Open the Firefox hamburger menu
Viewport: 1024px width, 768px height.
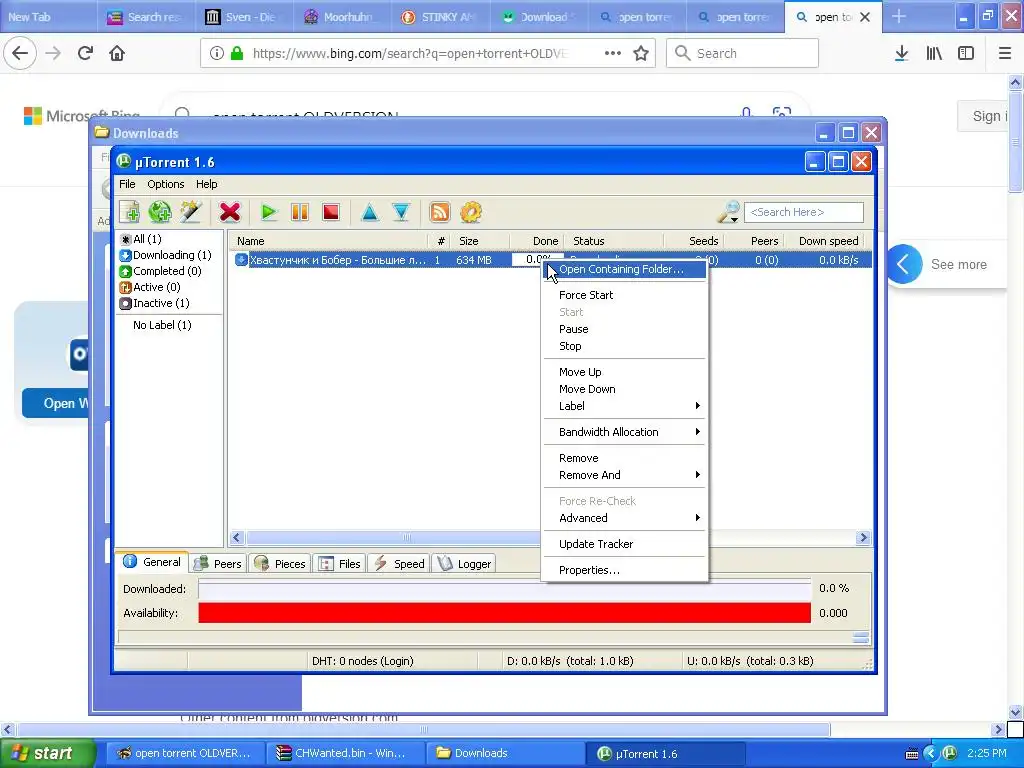(1005, 54)
